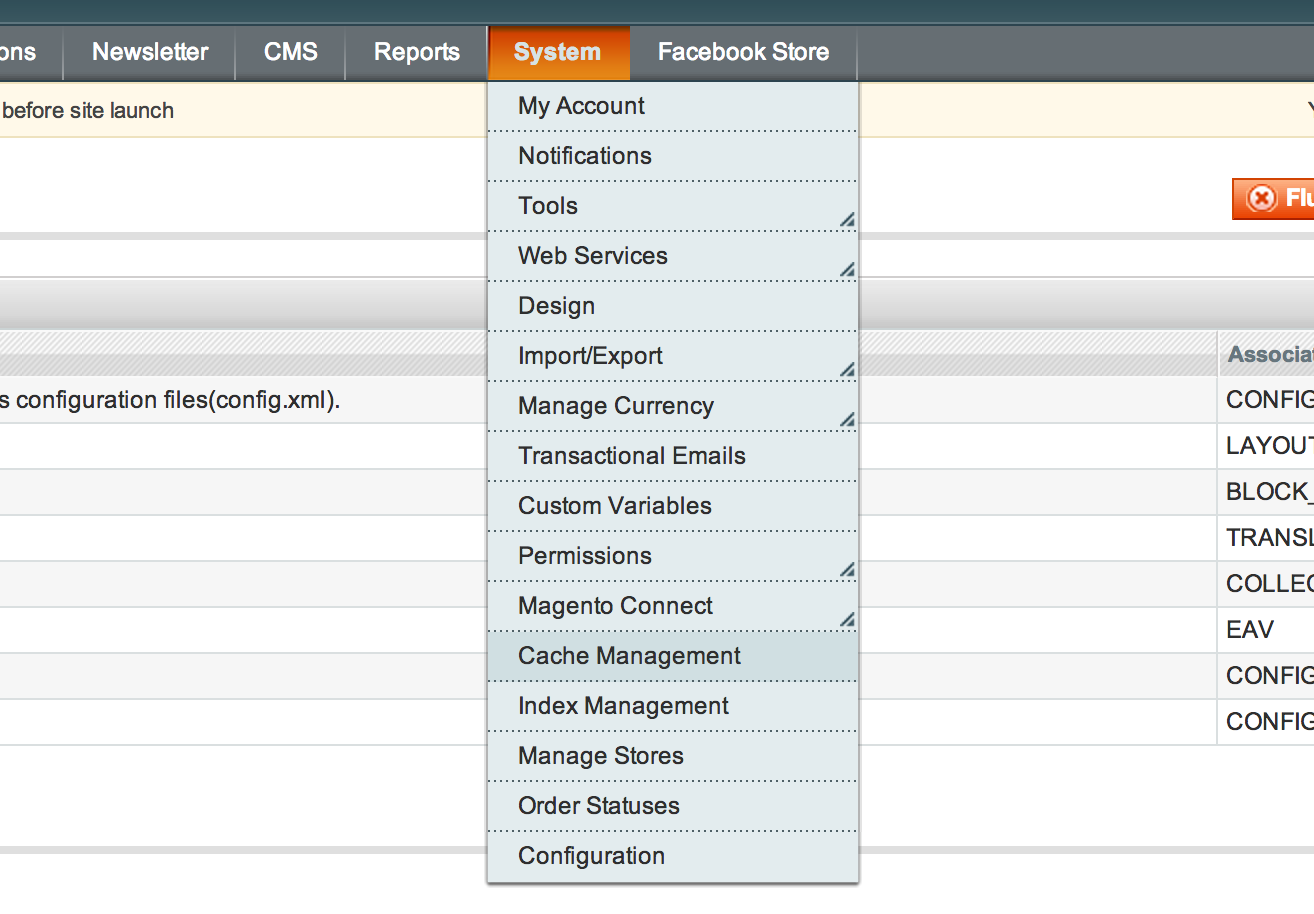Expand the Import/Export submenu arrow
This screenshot has height=914, width=1314.
click(x=847, y=369)
